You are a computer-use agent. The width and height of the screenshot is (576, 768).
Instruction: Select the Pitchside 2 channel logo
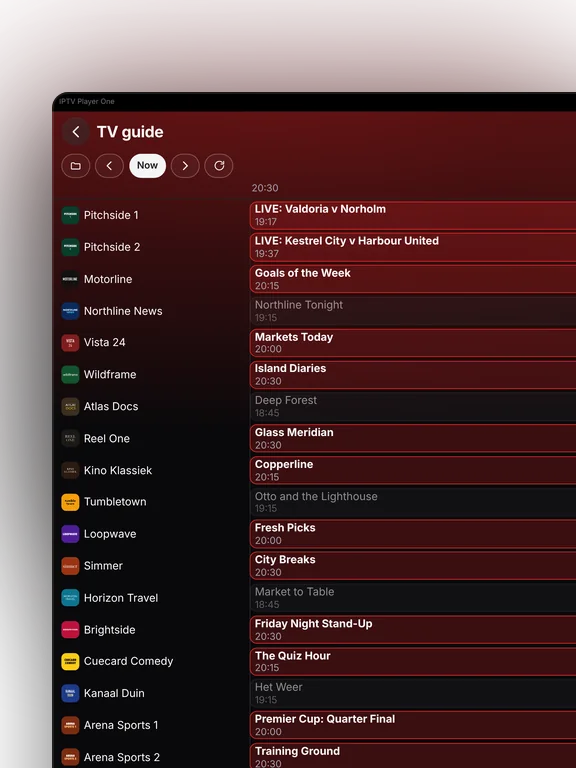click(x=70, y=247)
